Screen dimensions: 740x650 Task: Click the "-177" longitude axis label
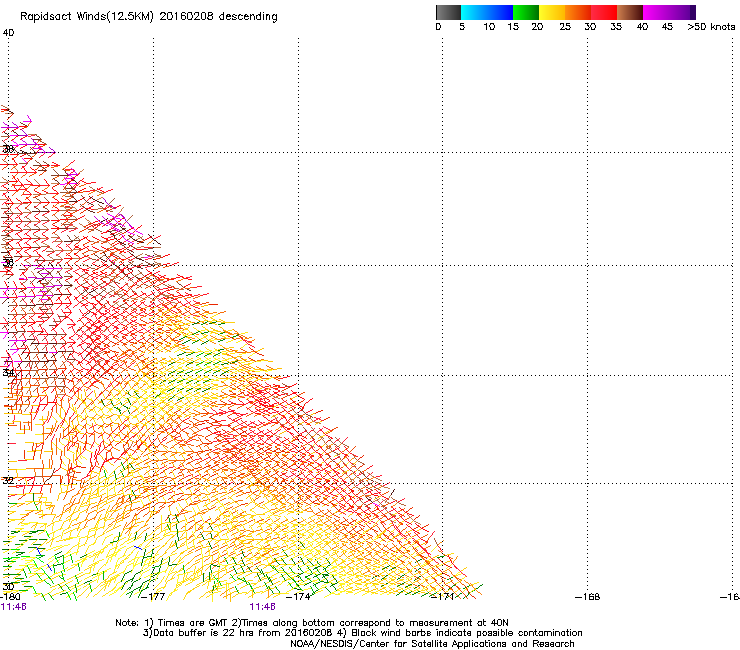click(x=153, y=597)
